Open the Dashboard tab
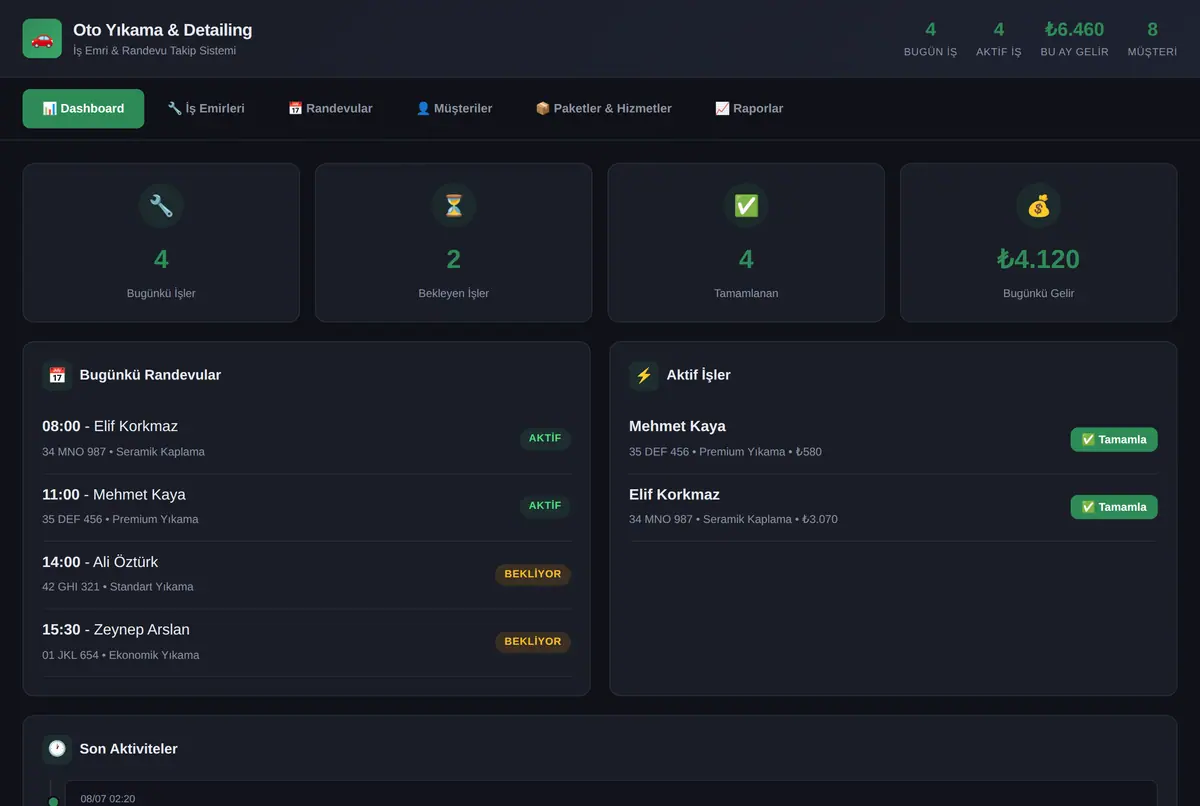 pyautogui.click(x=83, y=108)
